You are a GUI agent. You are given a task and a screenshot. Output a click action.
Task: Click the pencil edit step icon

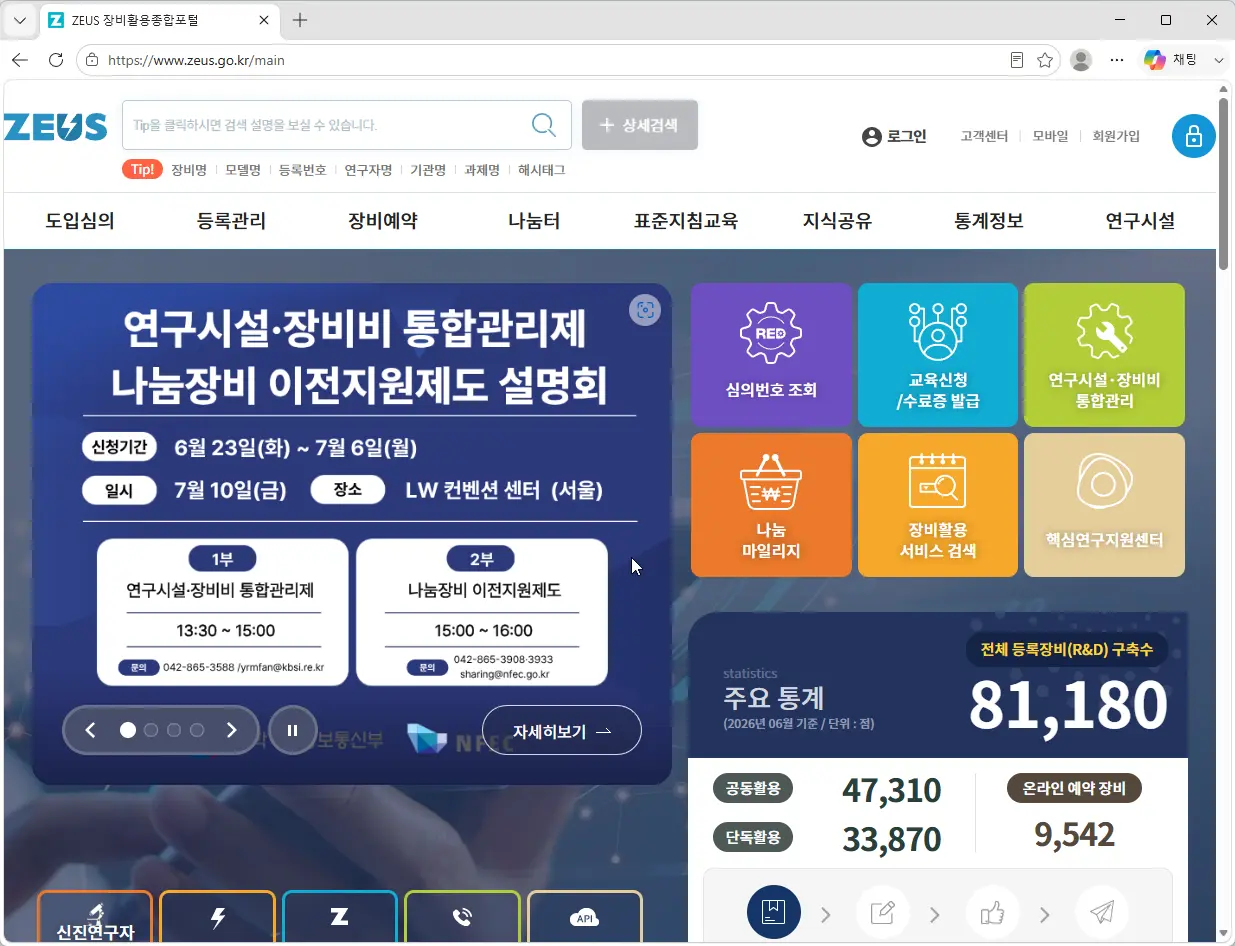(x=883, y=912)
